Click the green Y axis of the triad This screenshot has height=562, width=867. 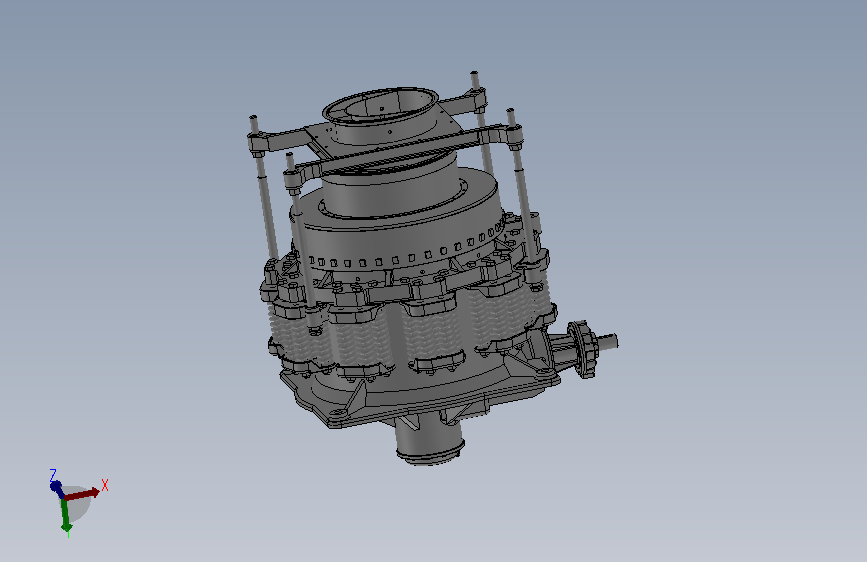(65, 515)
